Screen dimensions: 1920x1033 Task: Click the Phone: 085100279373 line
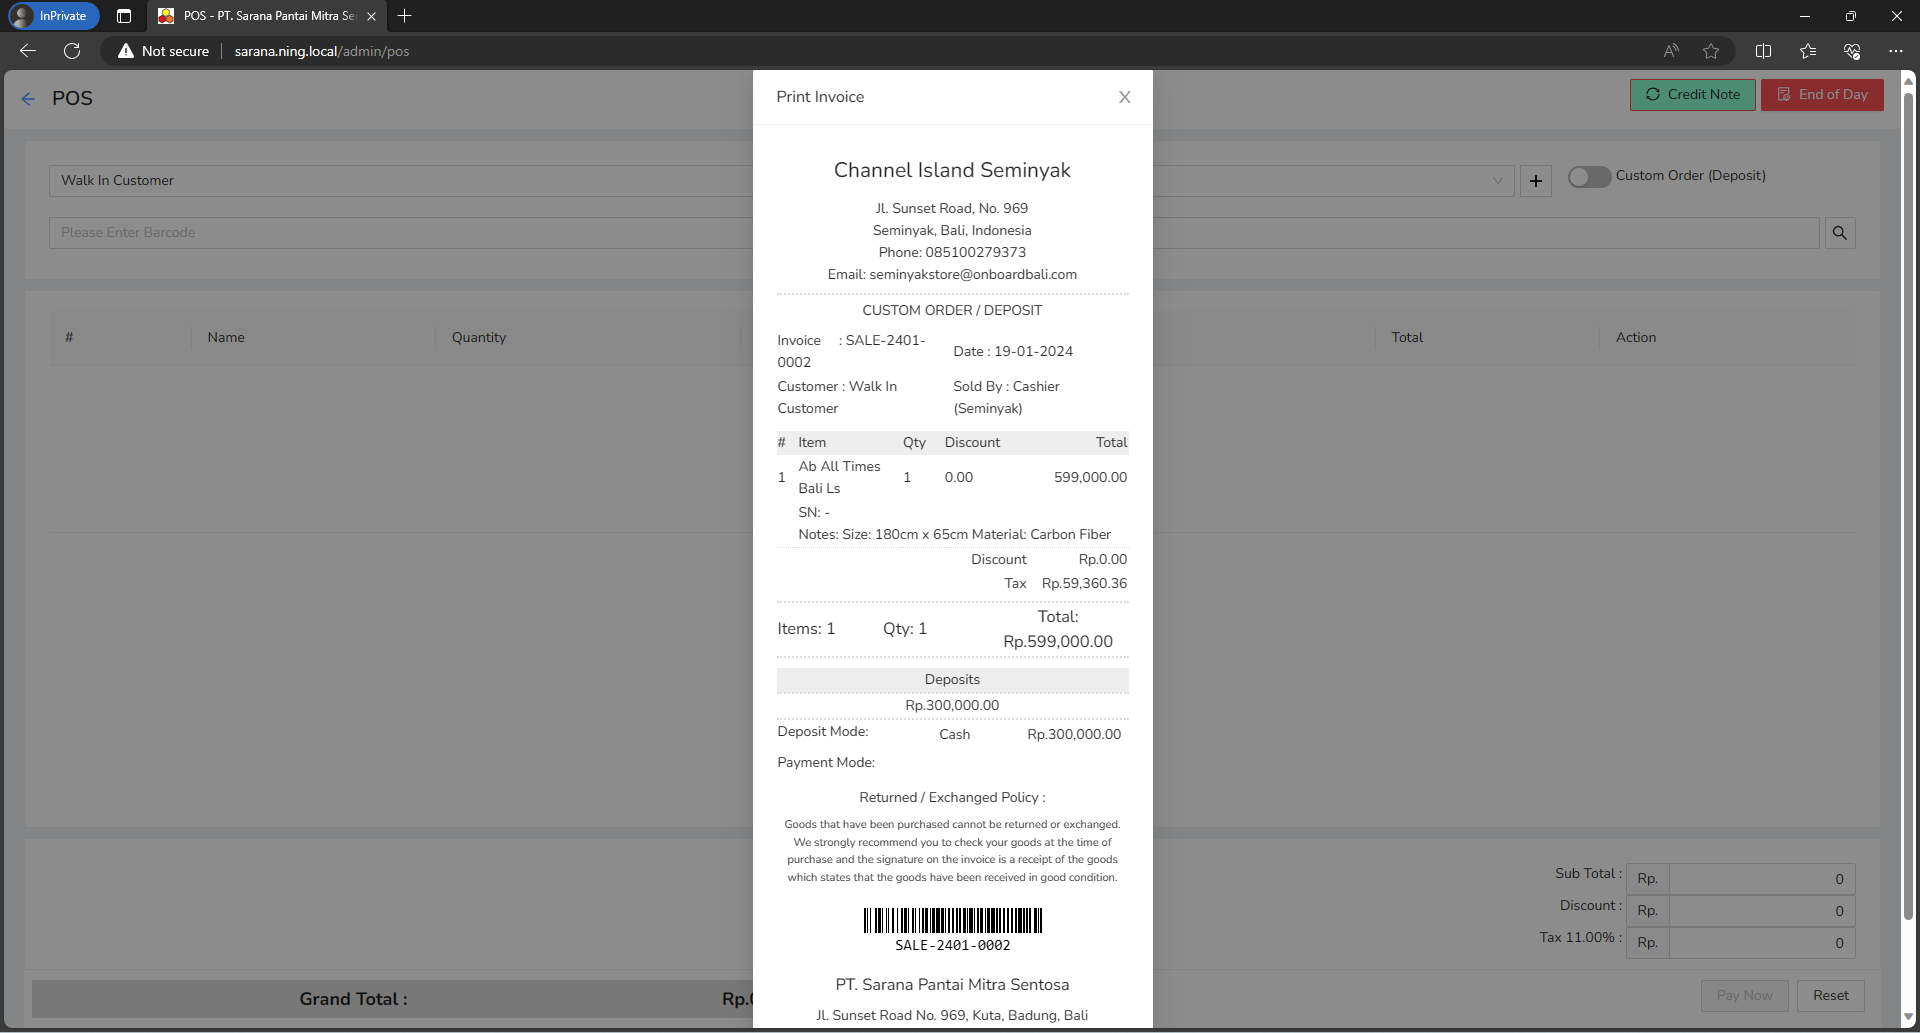[x=952, y=253]
